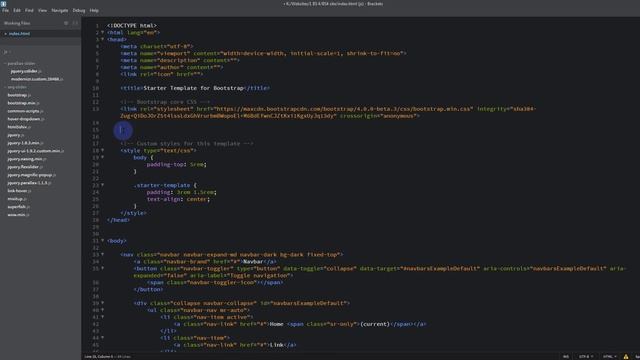Open the Help menu
The width and height of the screenshot is (640, 360).
click(x=94, y=10)
